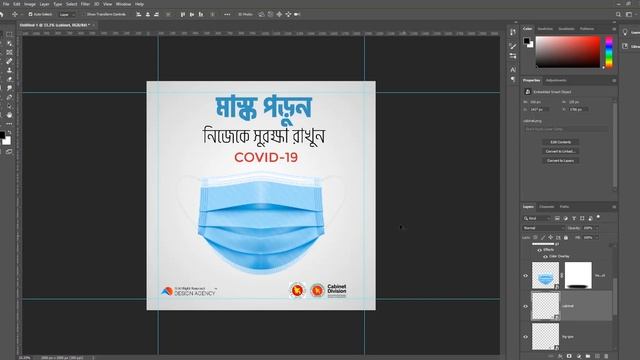Add layer style fx icon

(560, 356)
